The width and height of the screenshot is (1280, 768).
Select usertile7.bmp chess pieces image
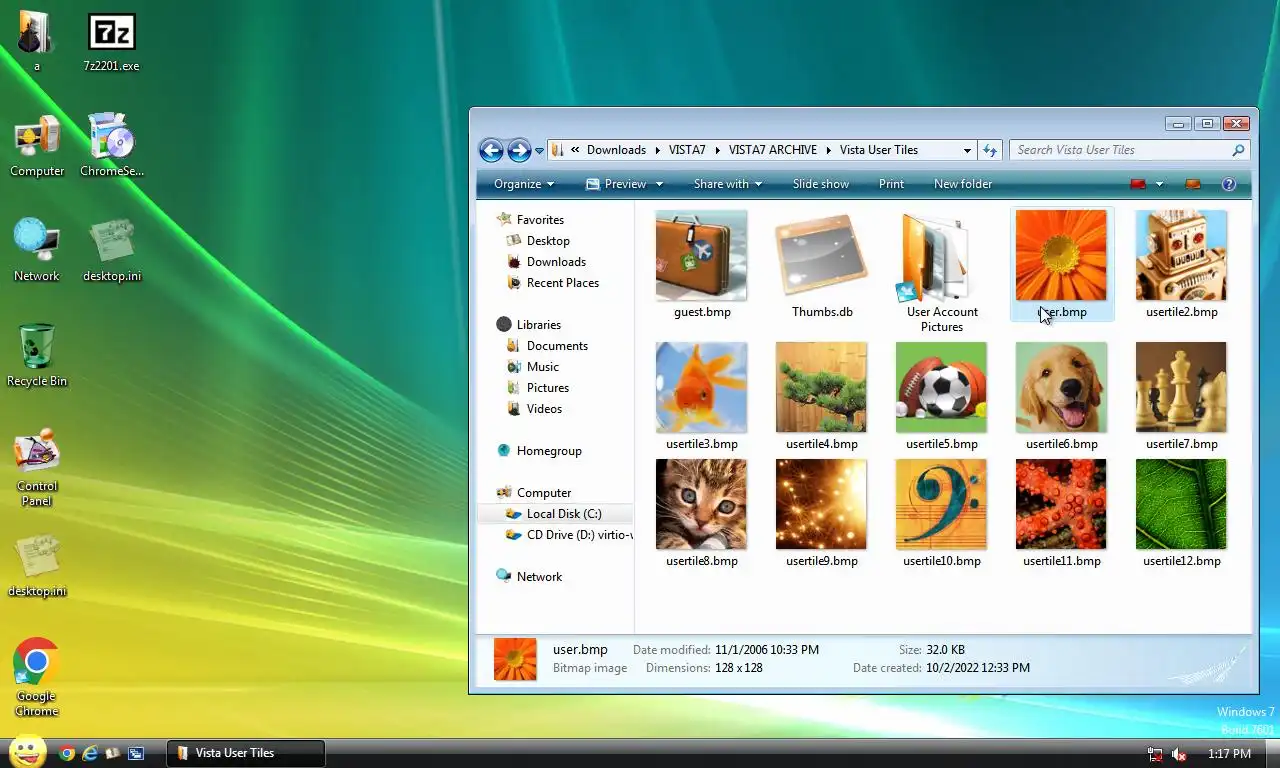click(1181, 387)
